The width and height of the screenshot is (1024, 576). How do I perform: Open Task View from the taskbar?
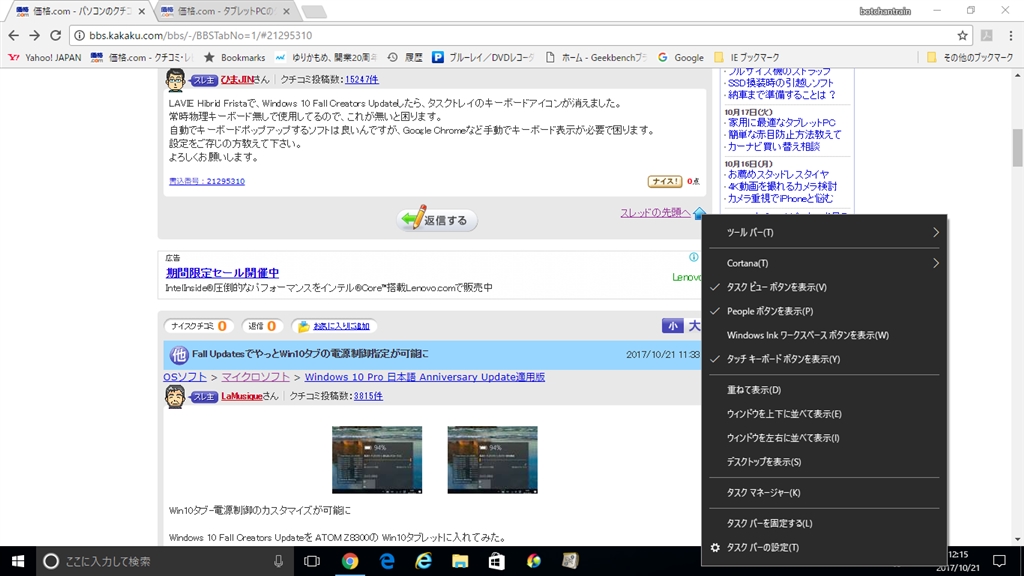coord(312,561)
